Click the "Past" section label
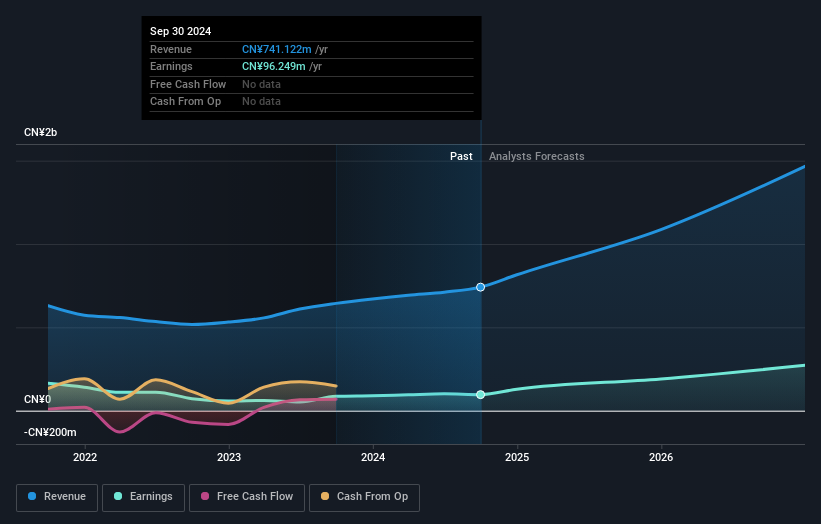 [461, 156]
